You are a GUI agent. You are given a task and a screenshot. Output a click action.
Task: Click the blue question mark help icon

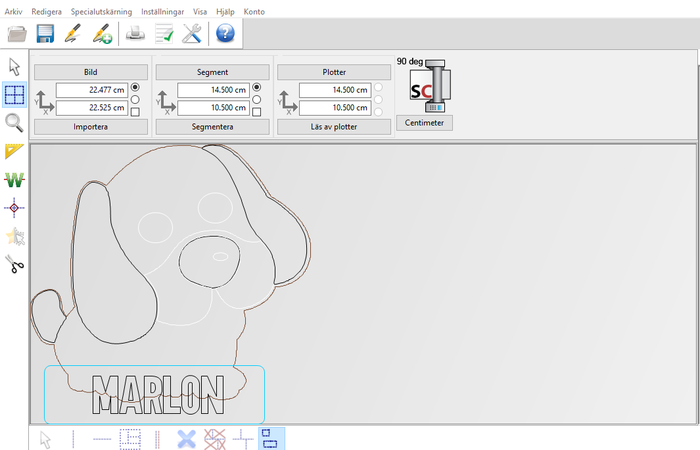(x=225, y=33)
